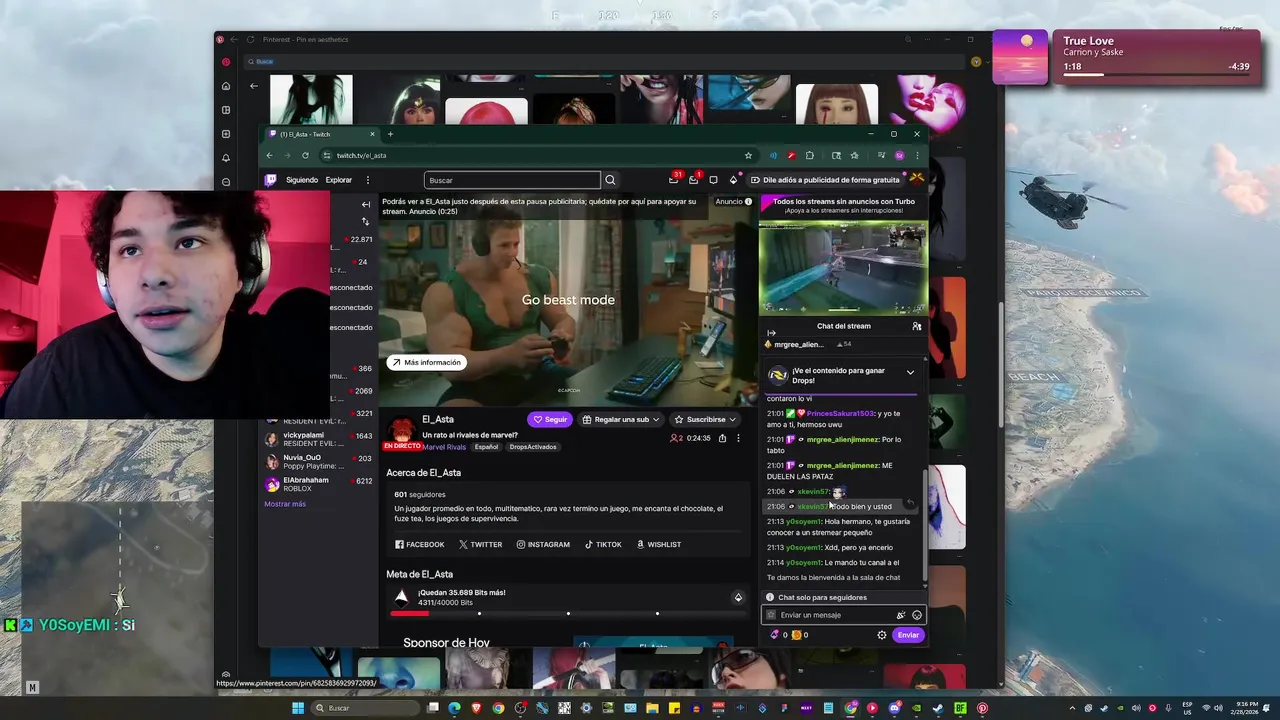
Task: Click the Enviar chat button
Action: (x=908, y=635)
